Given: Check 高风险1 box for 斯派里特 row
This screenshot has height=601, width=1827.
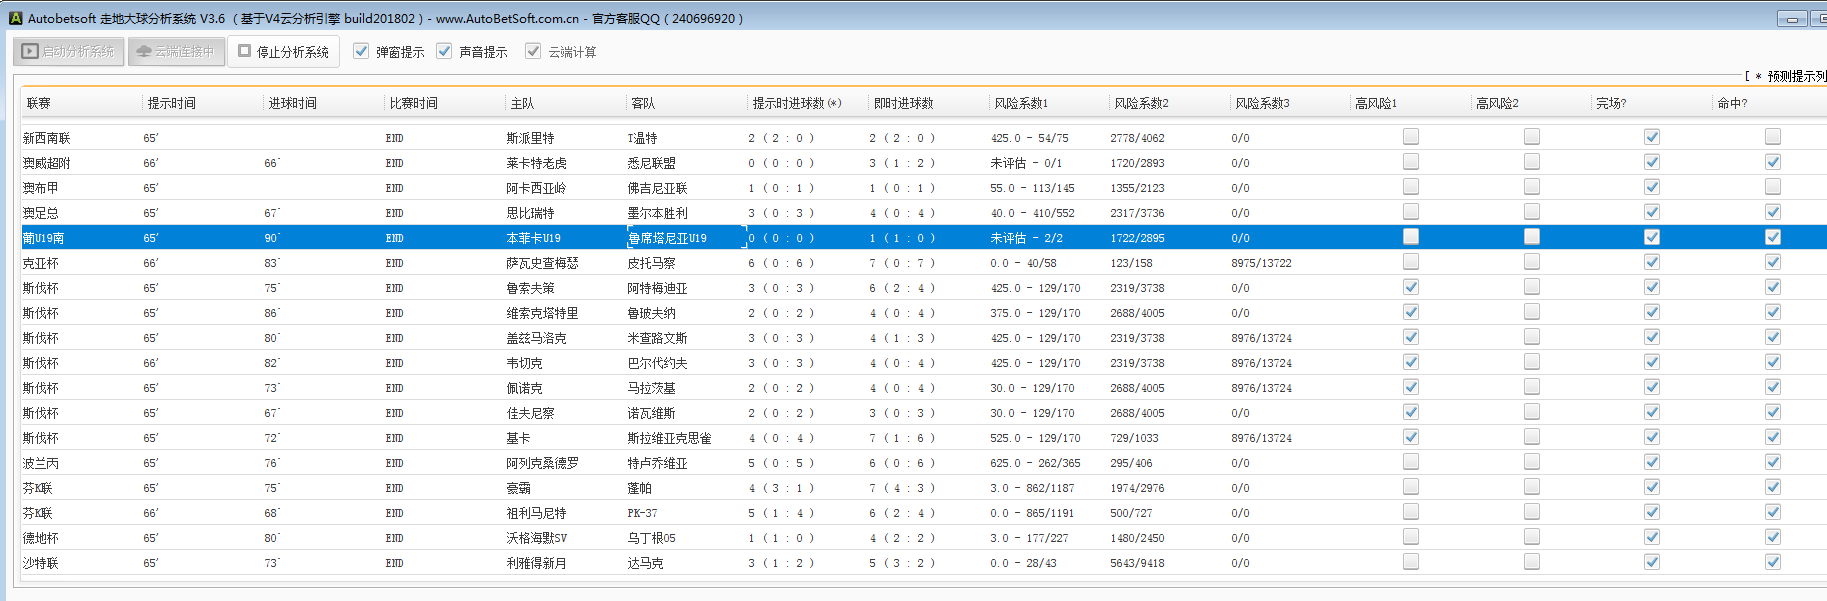Looking at the screenshot, I should [1410, 137].
